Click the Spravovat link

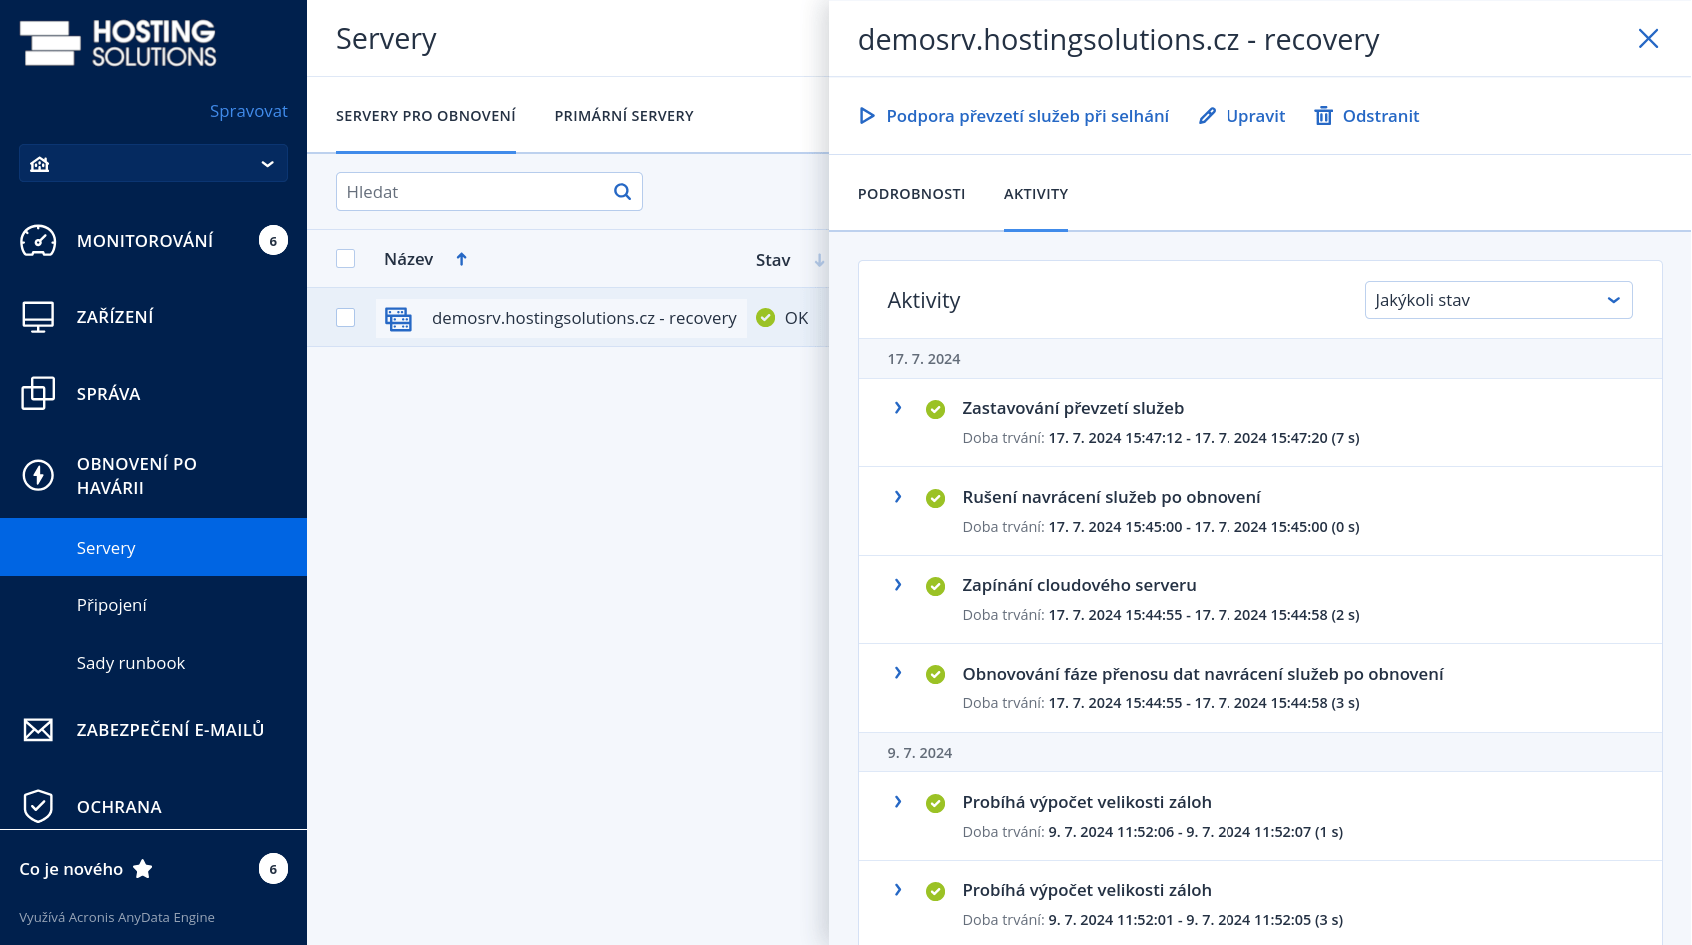tap(249, 111)
